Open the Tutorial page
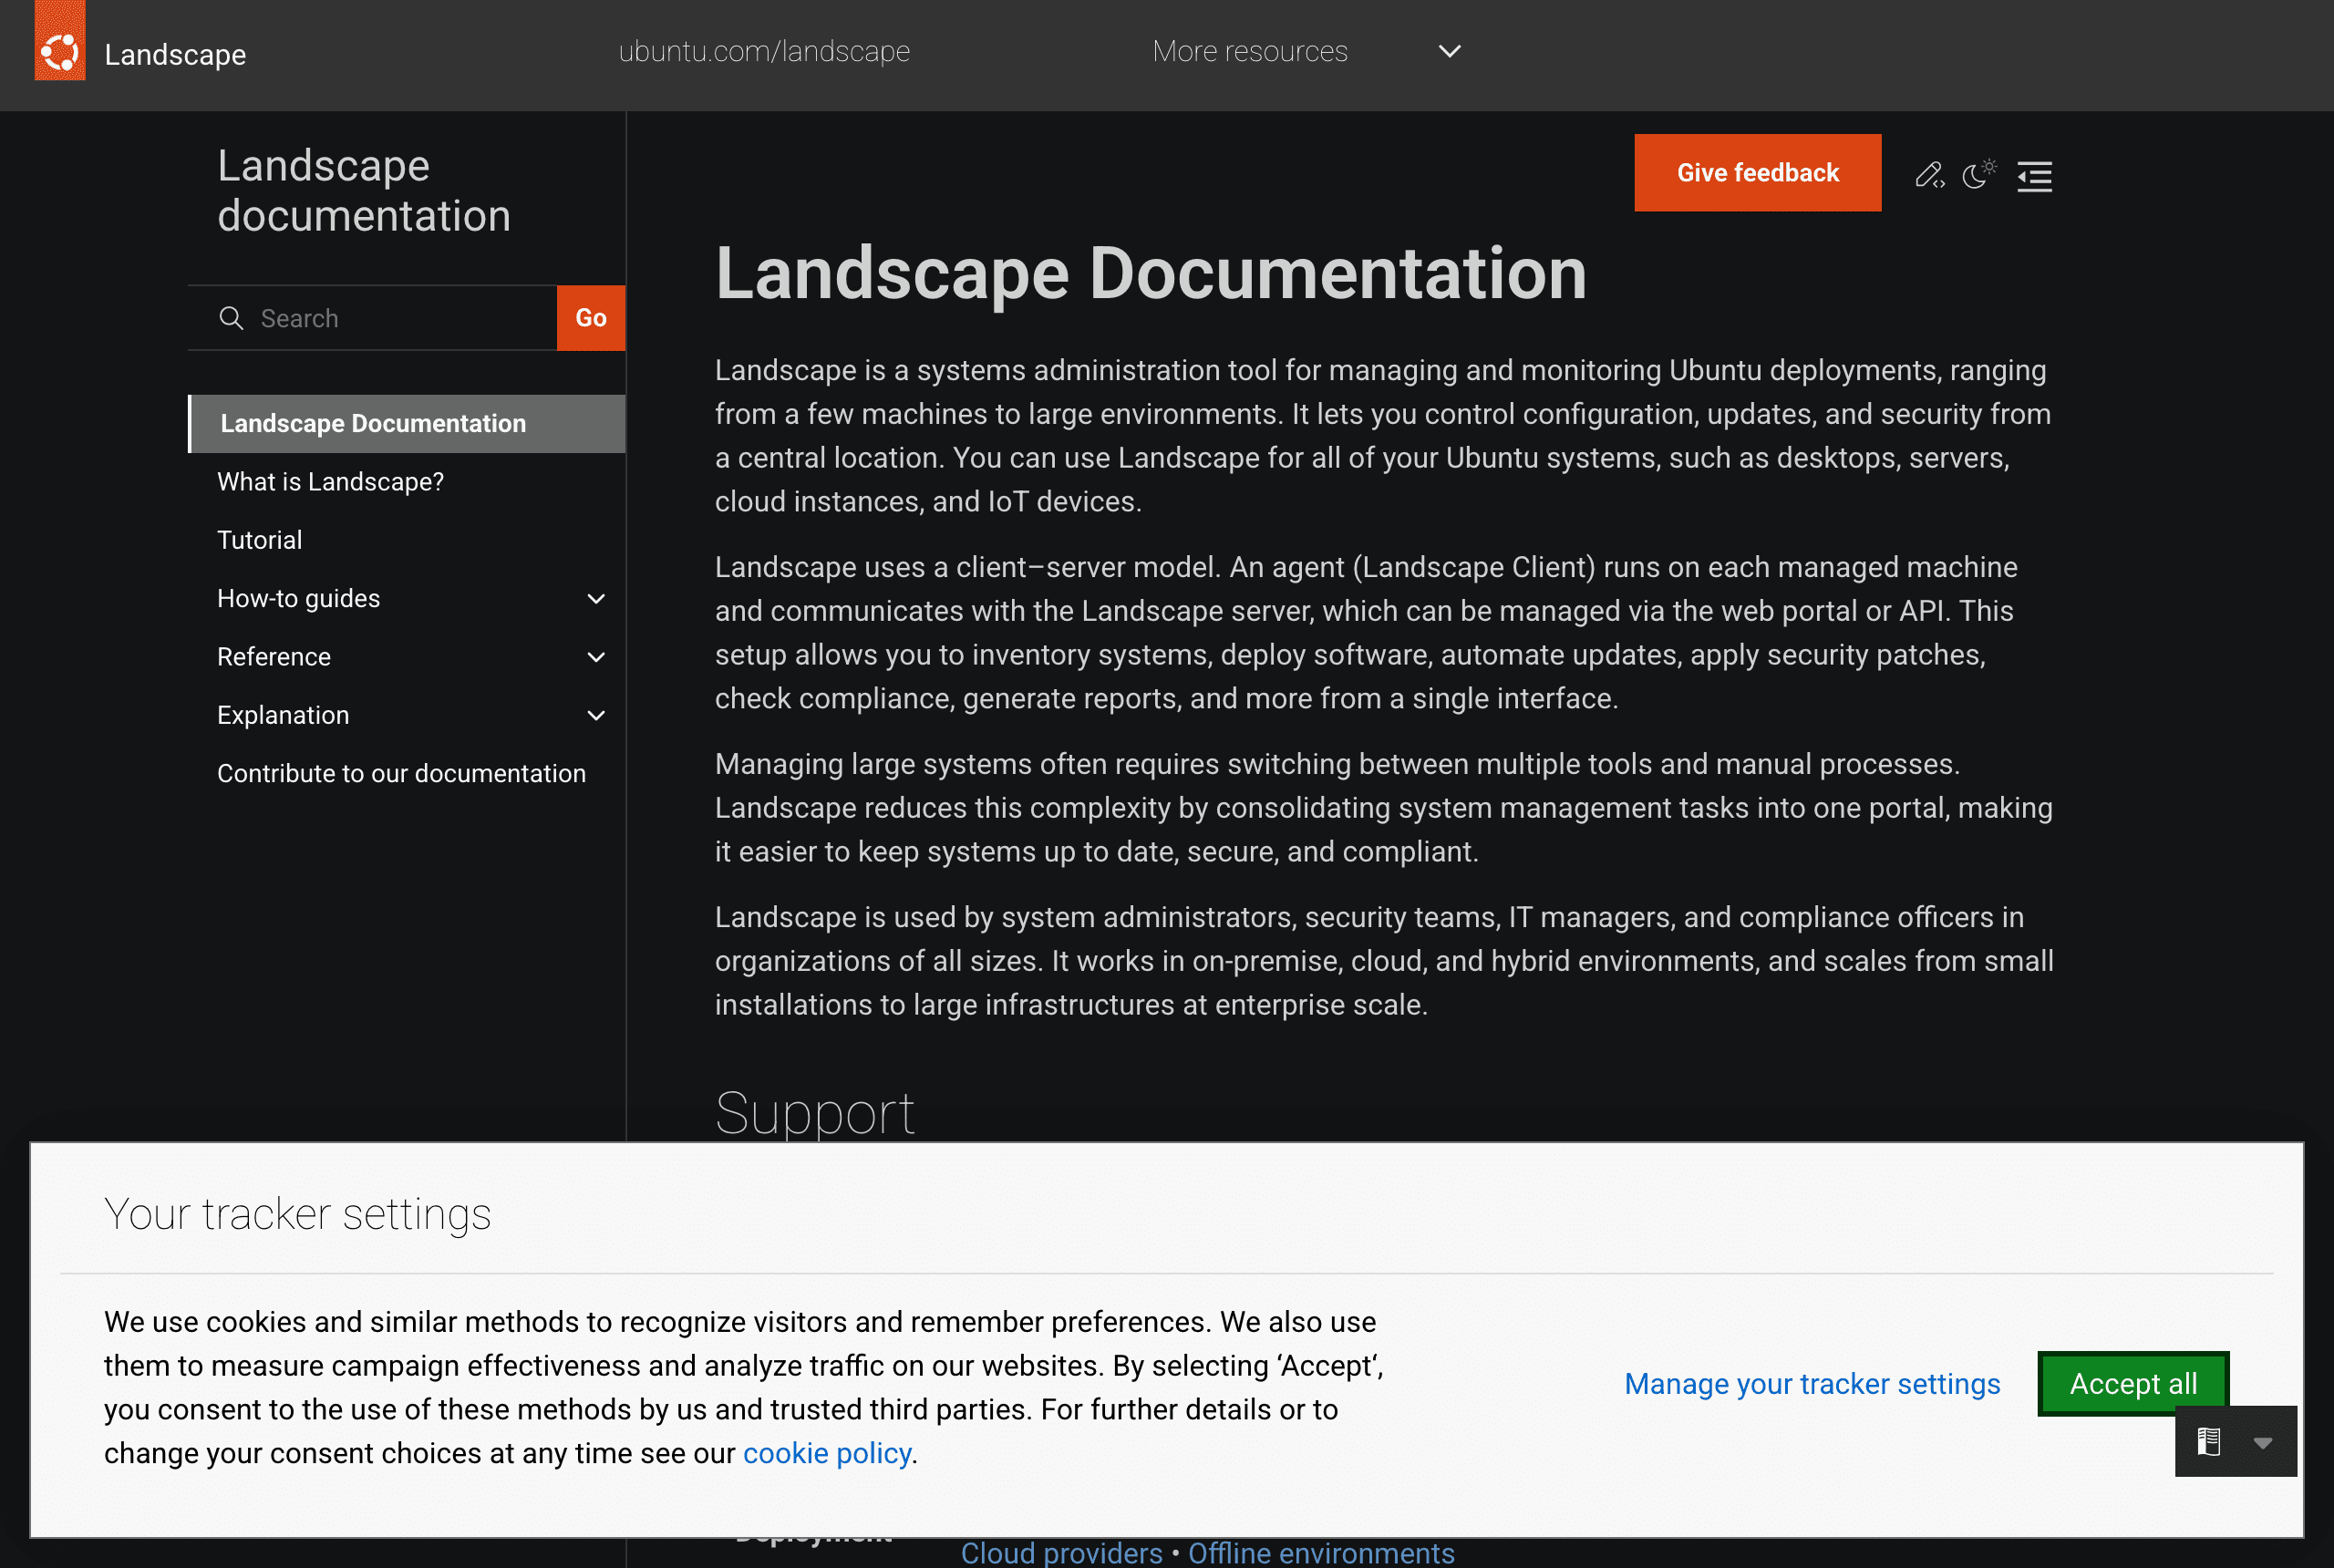 pyautogui.click(x=259, y=540)
